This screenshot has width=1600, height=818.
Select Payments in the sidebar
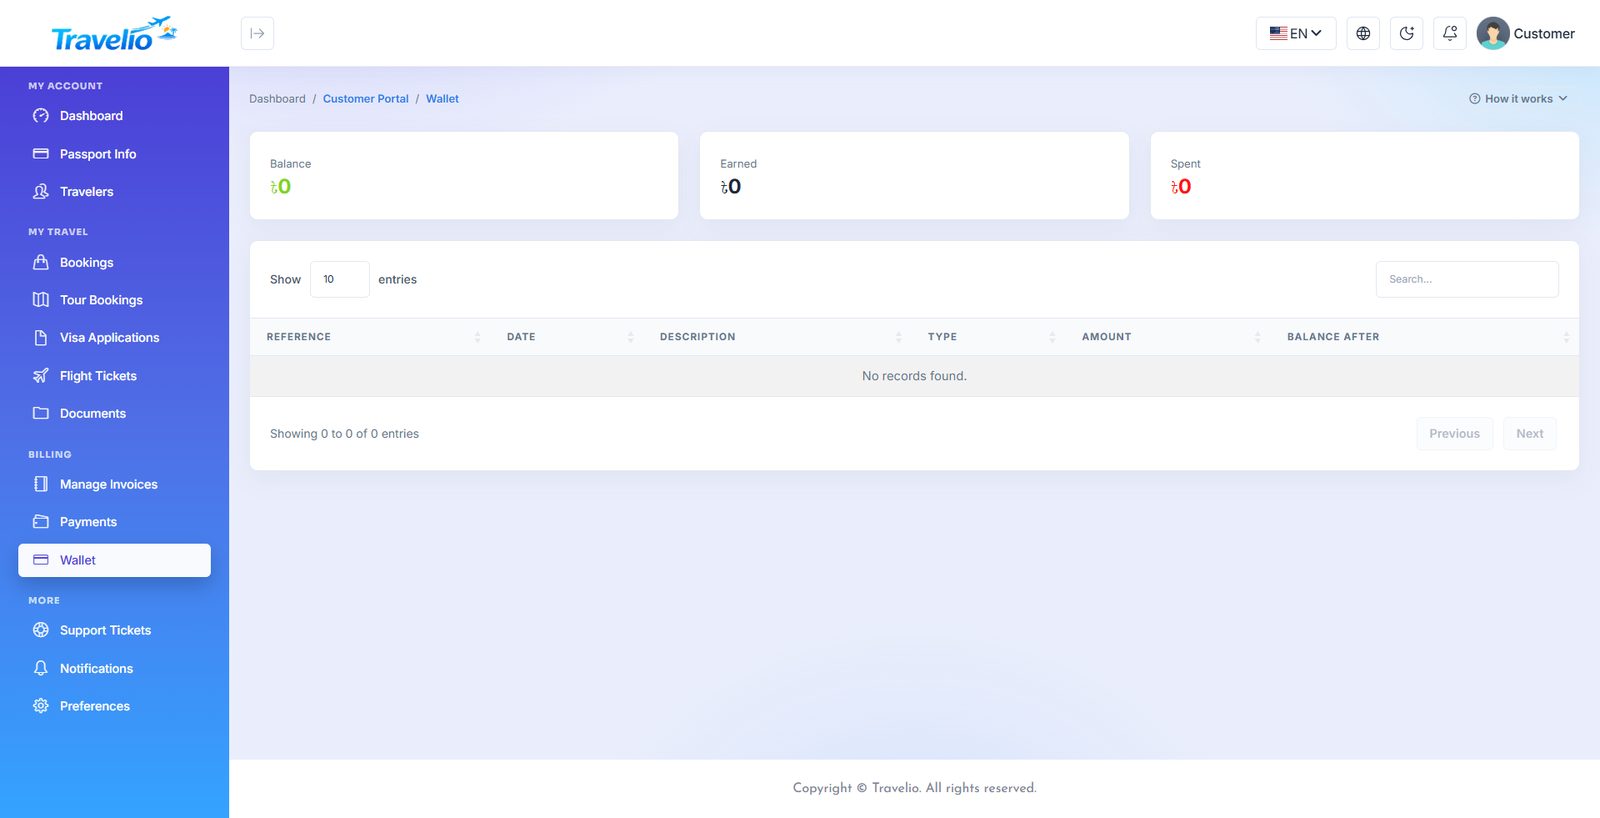(x=114, y=522)
